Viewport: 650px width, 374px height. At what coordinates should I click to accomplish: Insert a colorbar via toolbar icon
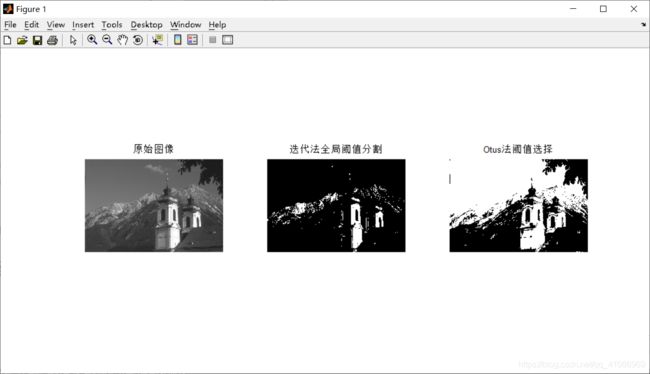(x=177, y=40)
